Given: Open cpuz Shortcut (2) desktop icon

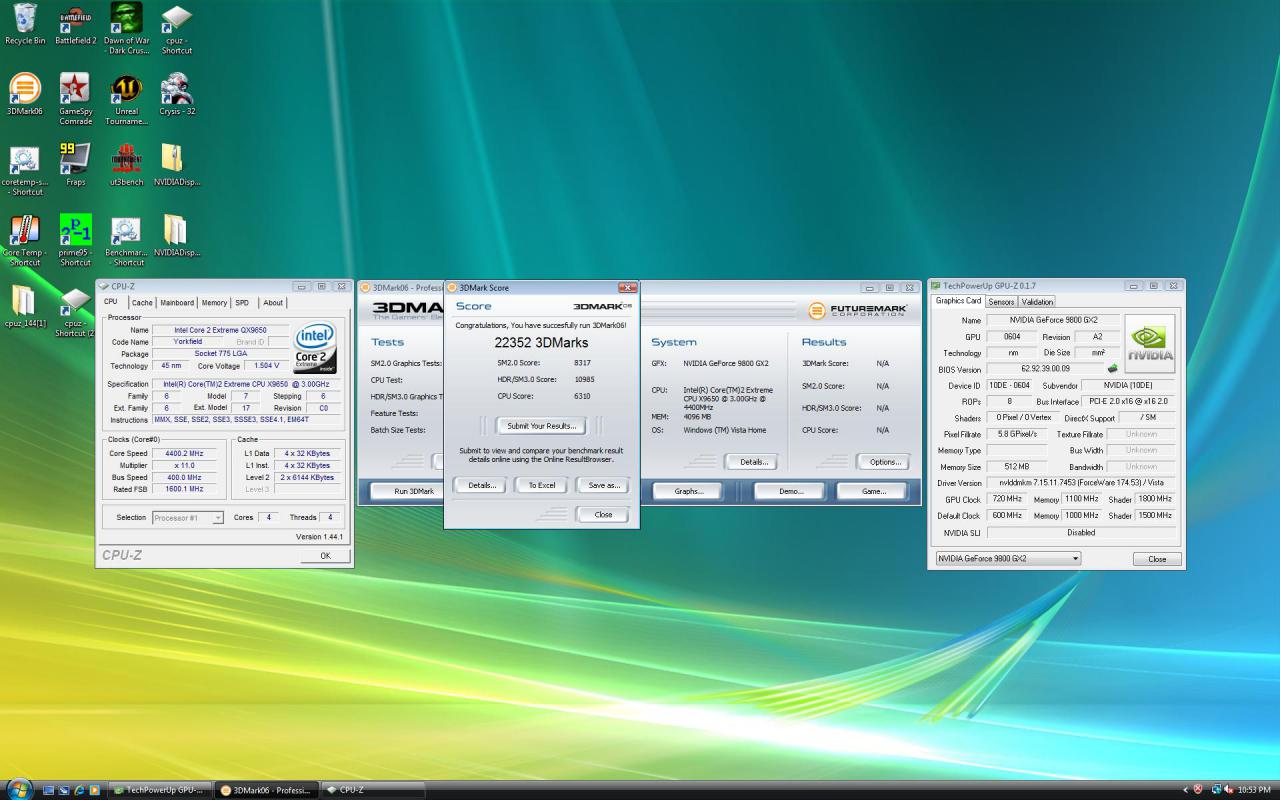Looking at the screenshot, I should (x=76, y=311).
